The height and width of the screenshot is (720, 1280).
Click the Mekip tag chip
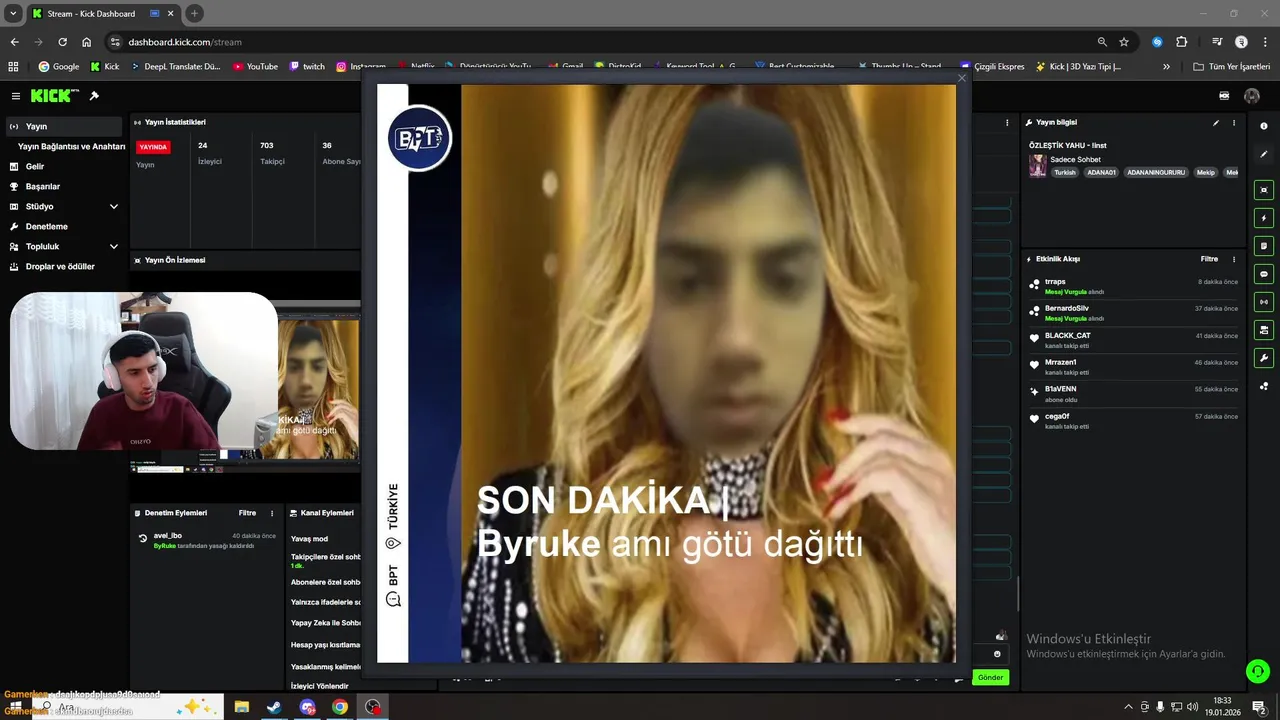click(1206, 172)
